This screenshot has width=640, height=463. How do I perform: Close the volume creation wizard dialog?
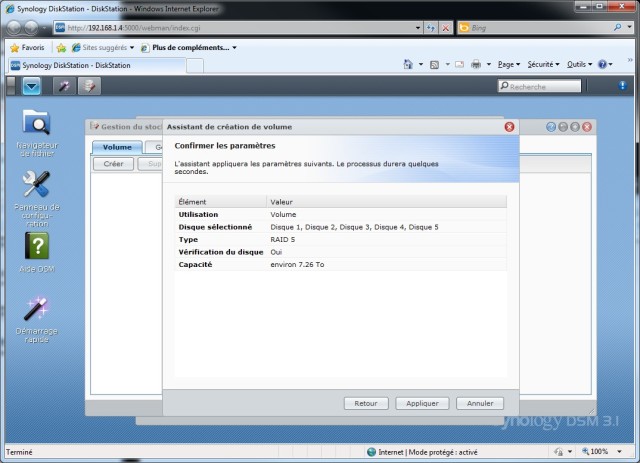[x=510, y=127]
